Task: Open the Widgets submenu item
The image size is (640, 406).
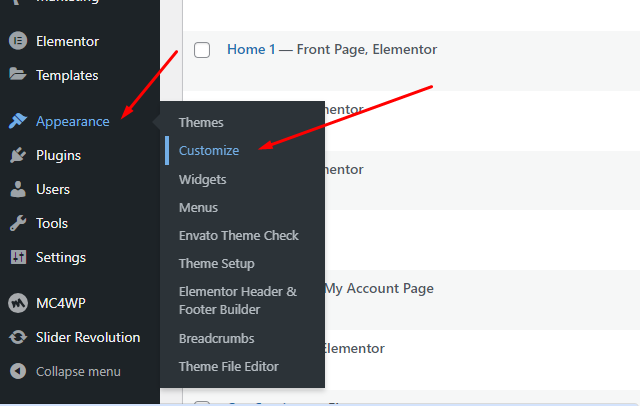Action: pos(202,179)
